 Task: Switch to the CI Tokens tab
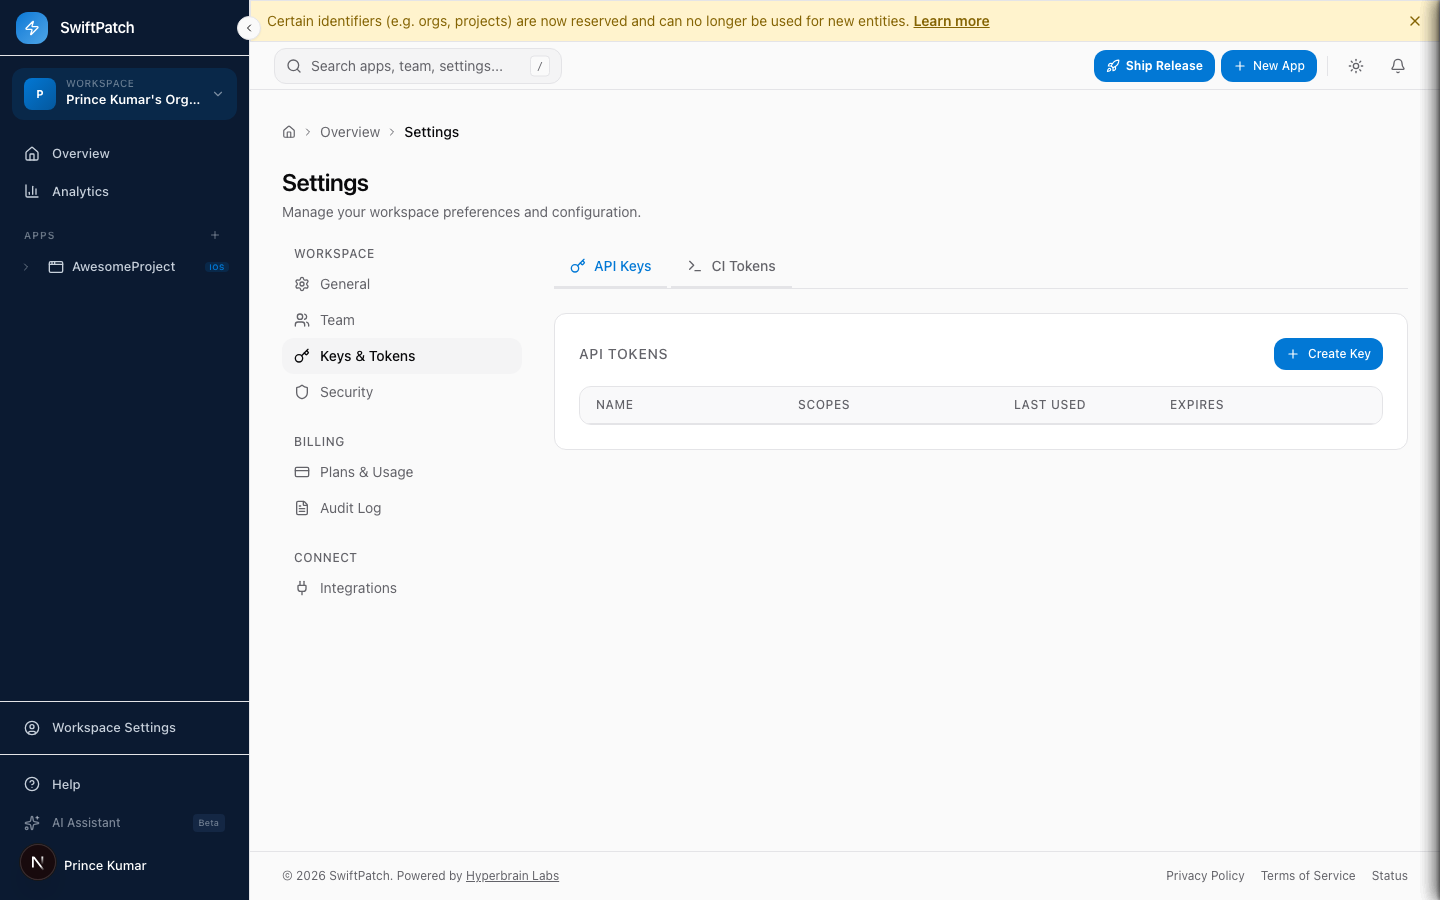click(x=731, y=266)
